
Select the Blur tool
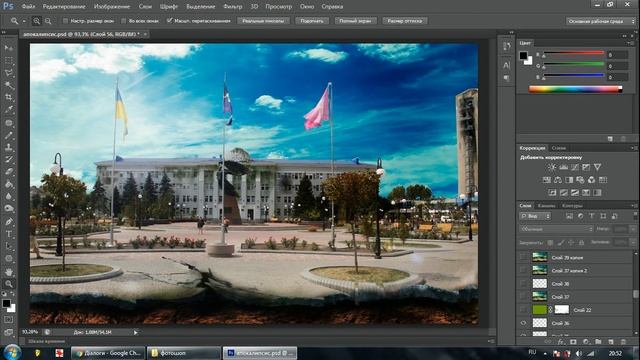(x=9, y=196)
